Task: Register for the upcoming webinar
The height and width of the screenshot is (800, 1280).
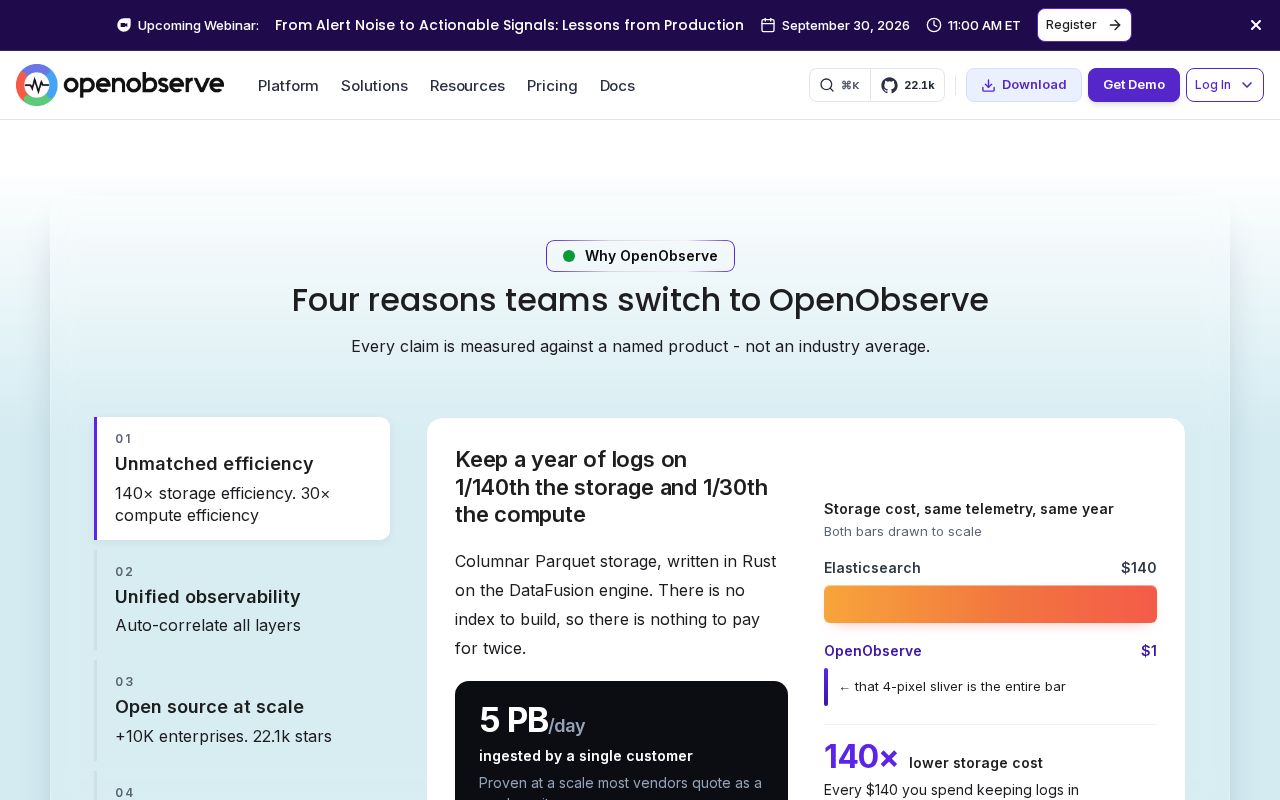Action: 1084,25
